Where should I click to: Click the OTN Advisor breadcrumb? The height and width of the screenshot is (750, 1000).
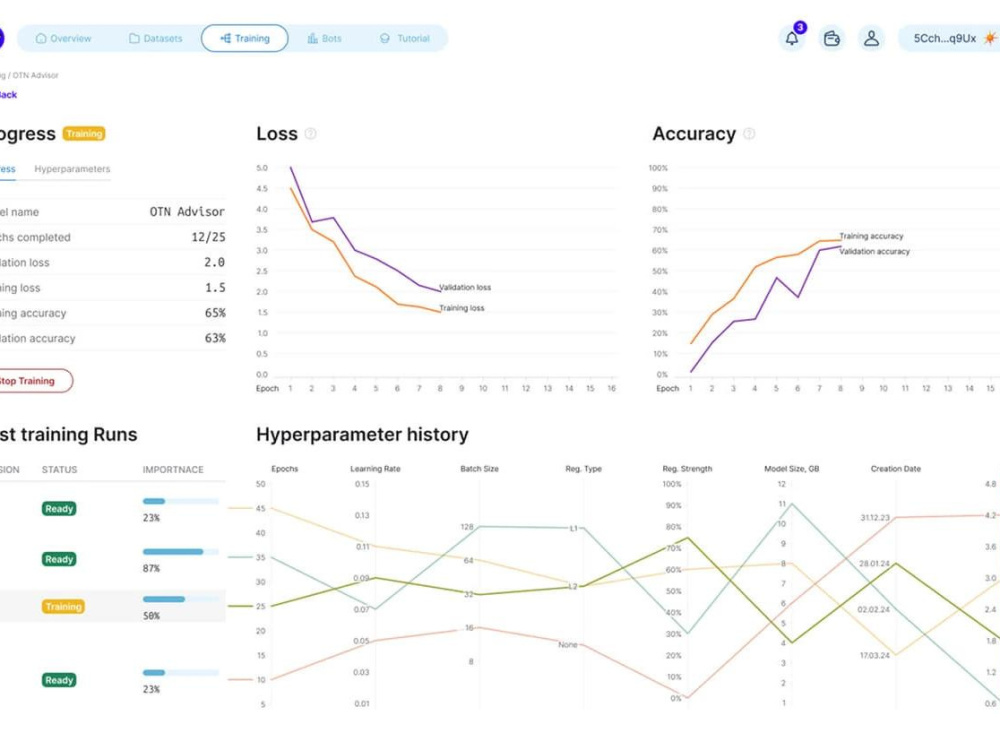[x=36, y=75]
